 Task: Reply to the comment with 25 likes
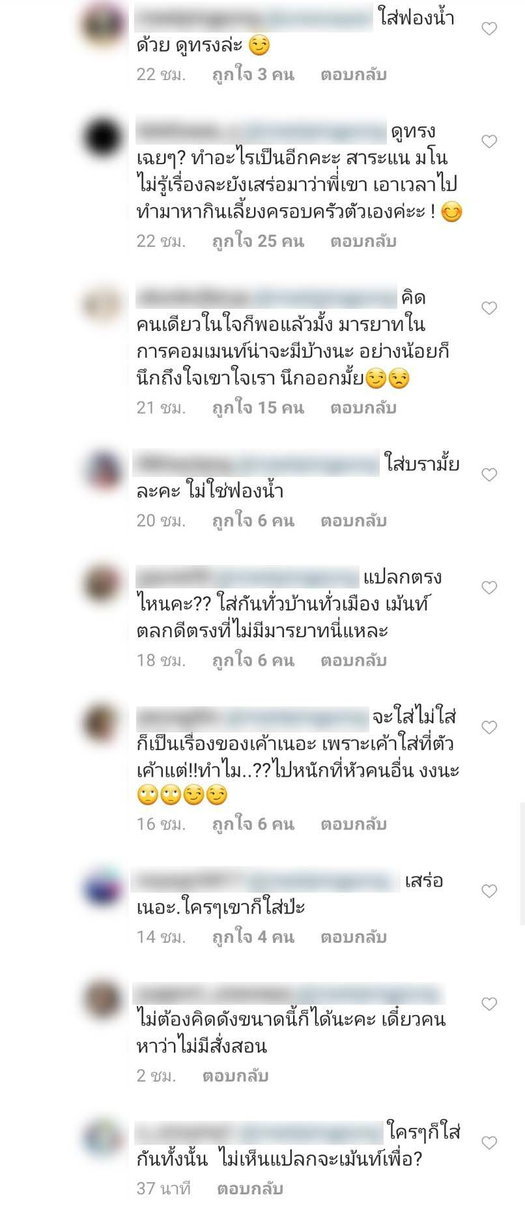(353, 242)
